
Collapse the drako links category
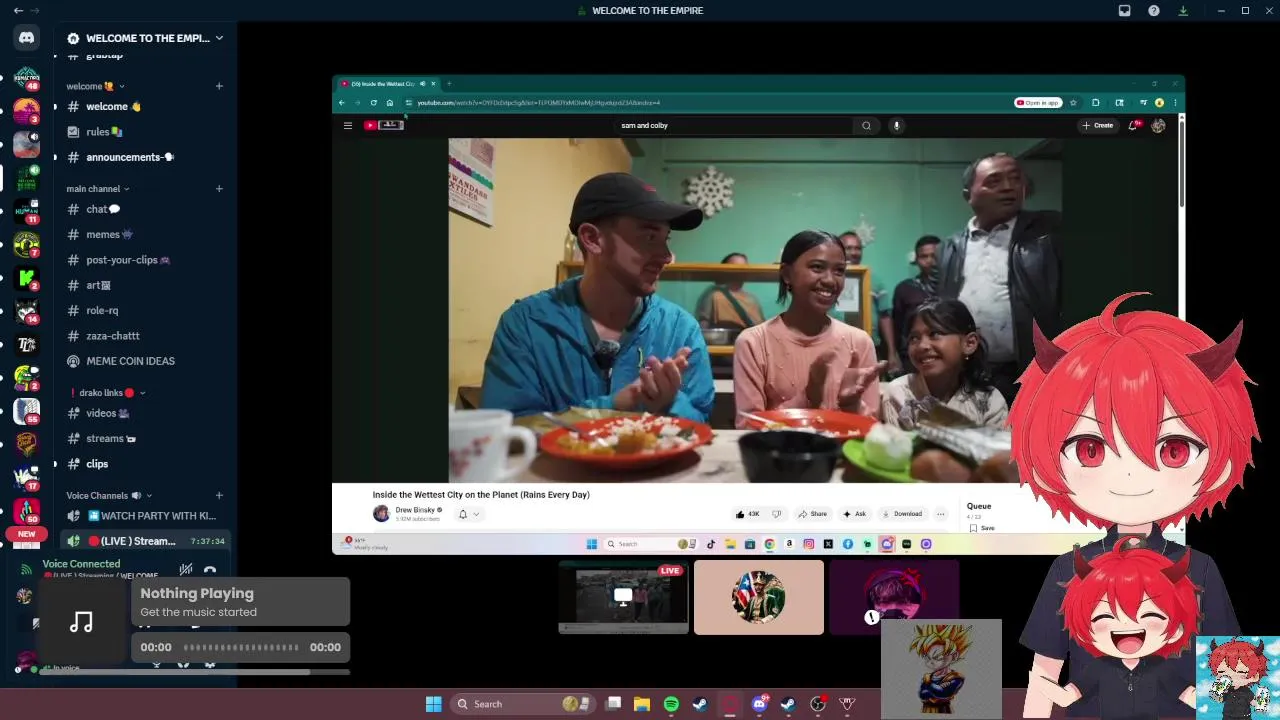click(x=108, y=393)
